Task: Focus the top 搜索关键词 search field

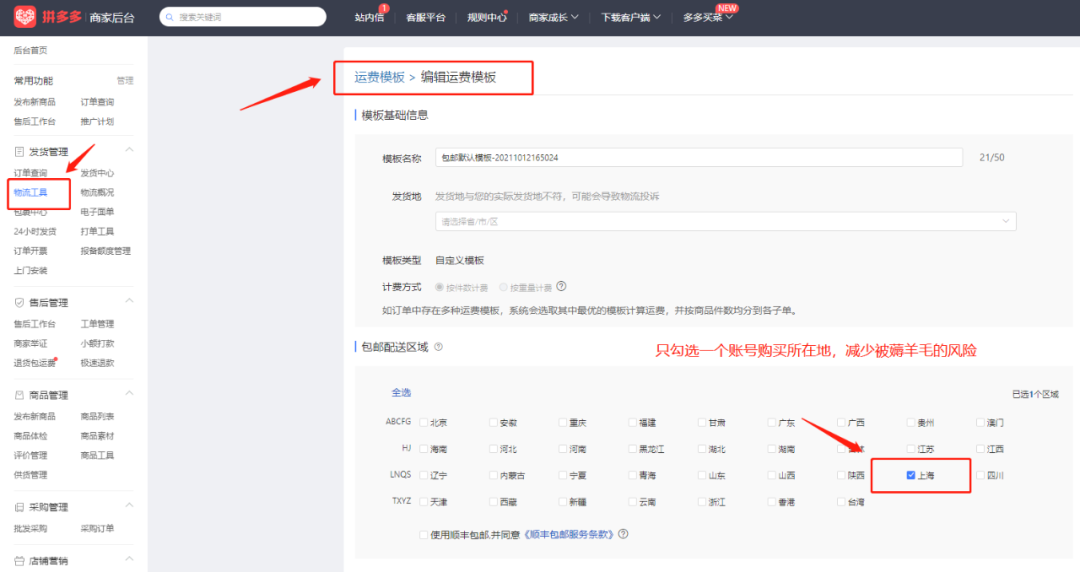Action: pos(242,17)
